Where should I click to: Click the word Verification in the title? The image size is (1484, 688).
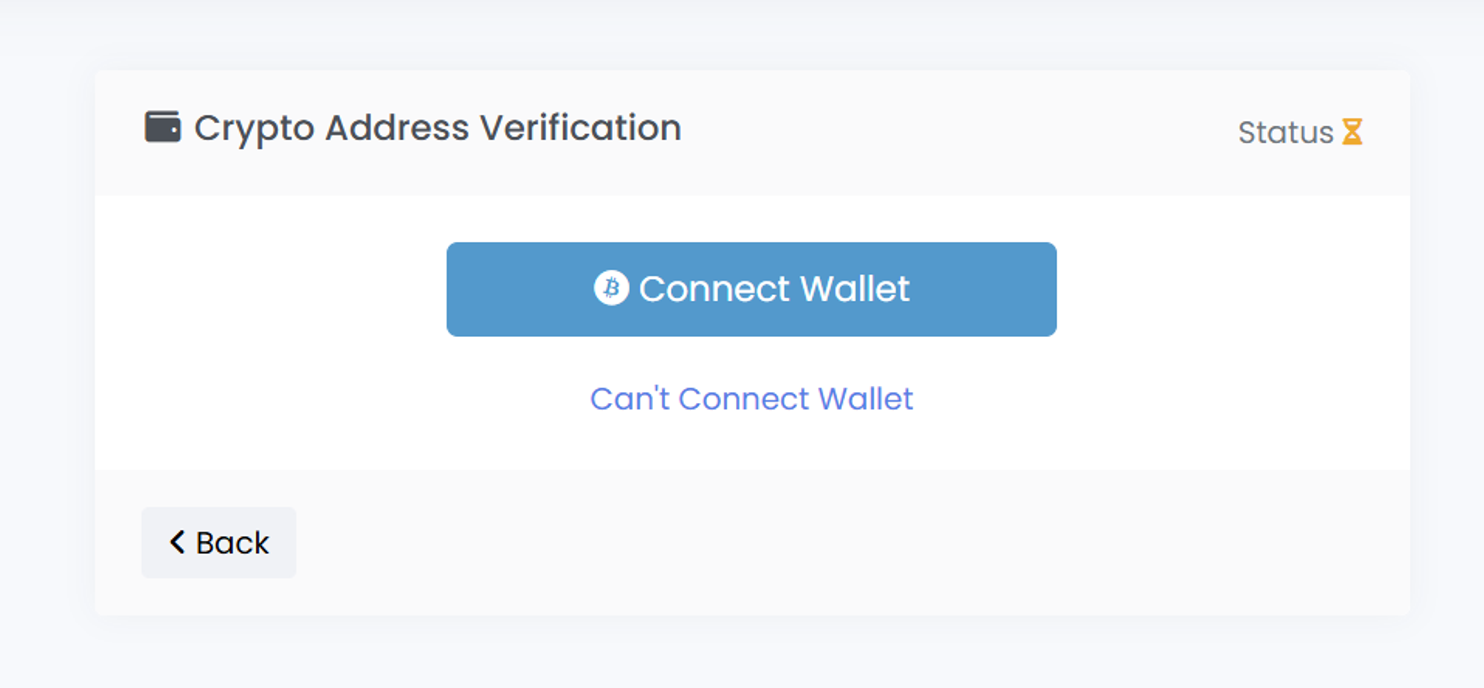tap(580, 128)
